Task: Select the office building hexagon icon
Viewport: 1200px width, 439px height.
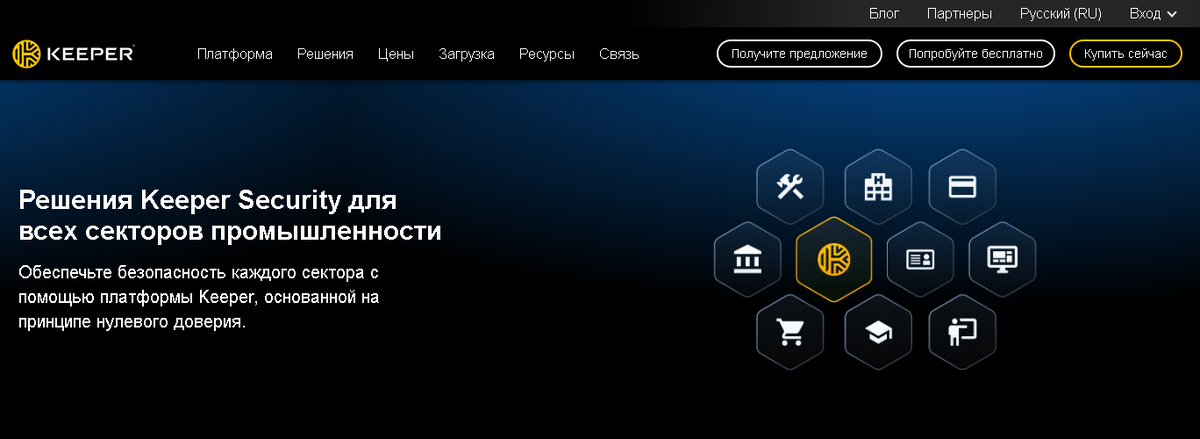Action: (x=877, y=187)
